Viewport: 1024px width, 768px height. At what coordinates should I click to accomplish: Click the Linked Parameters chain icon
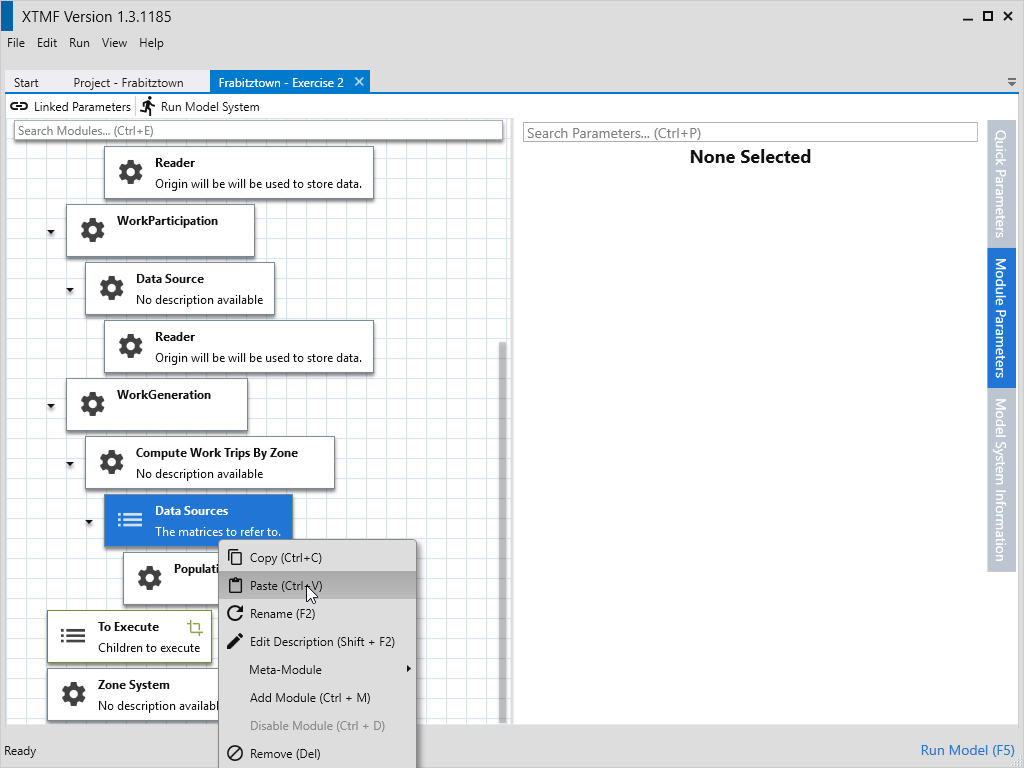(x=19, y=106)
